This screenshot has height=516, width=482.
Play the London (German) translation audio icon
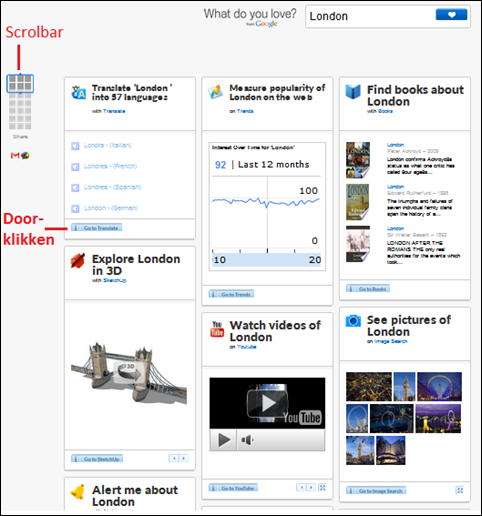tap(75, 209)
